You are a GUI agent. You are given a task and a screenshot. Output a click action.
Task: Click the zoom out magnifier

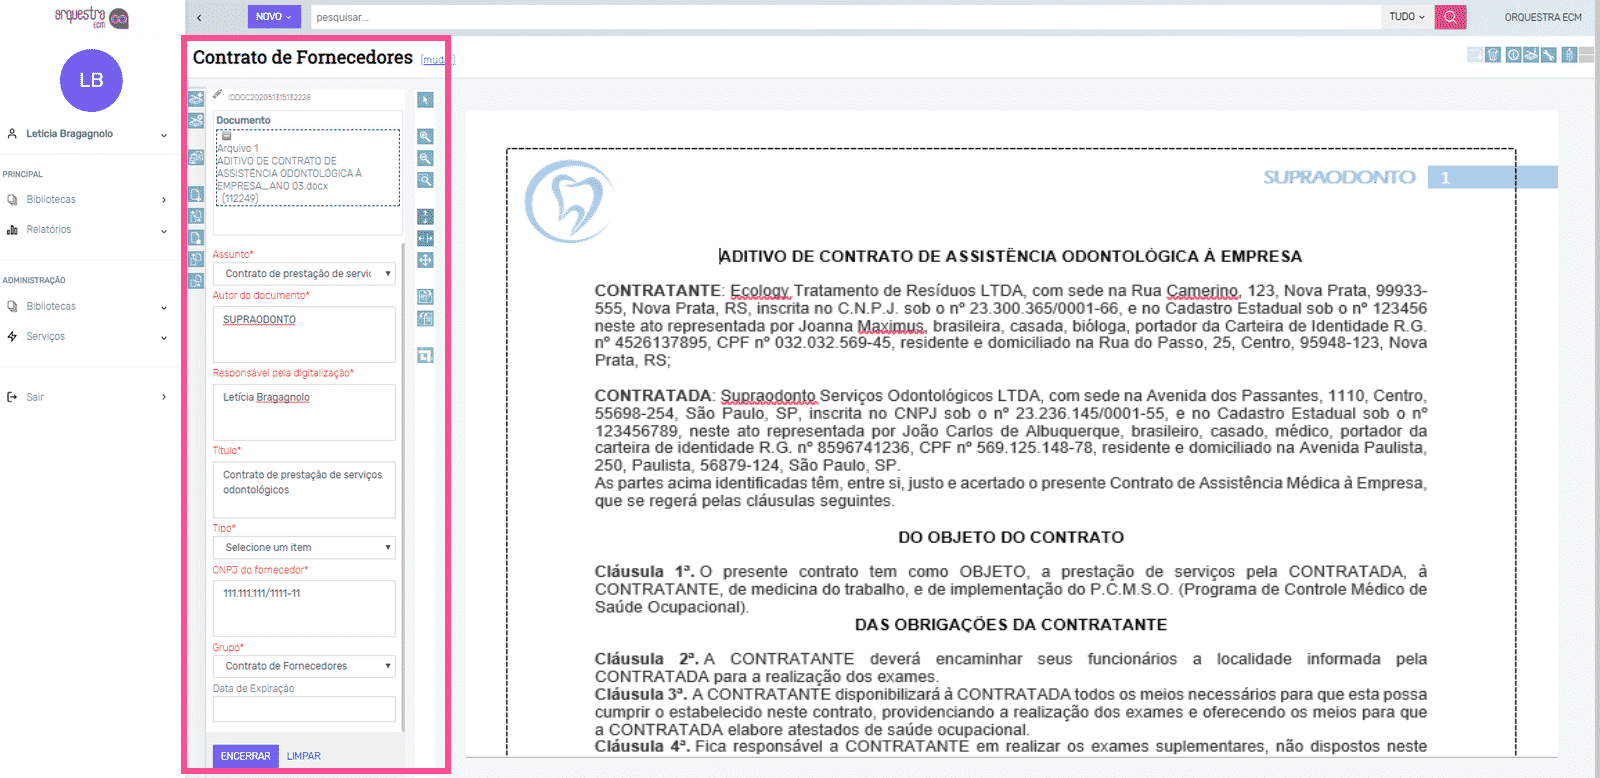coord(425,158)
